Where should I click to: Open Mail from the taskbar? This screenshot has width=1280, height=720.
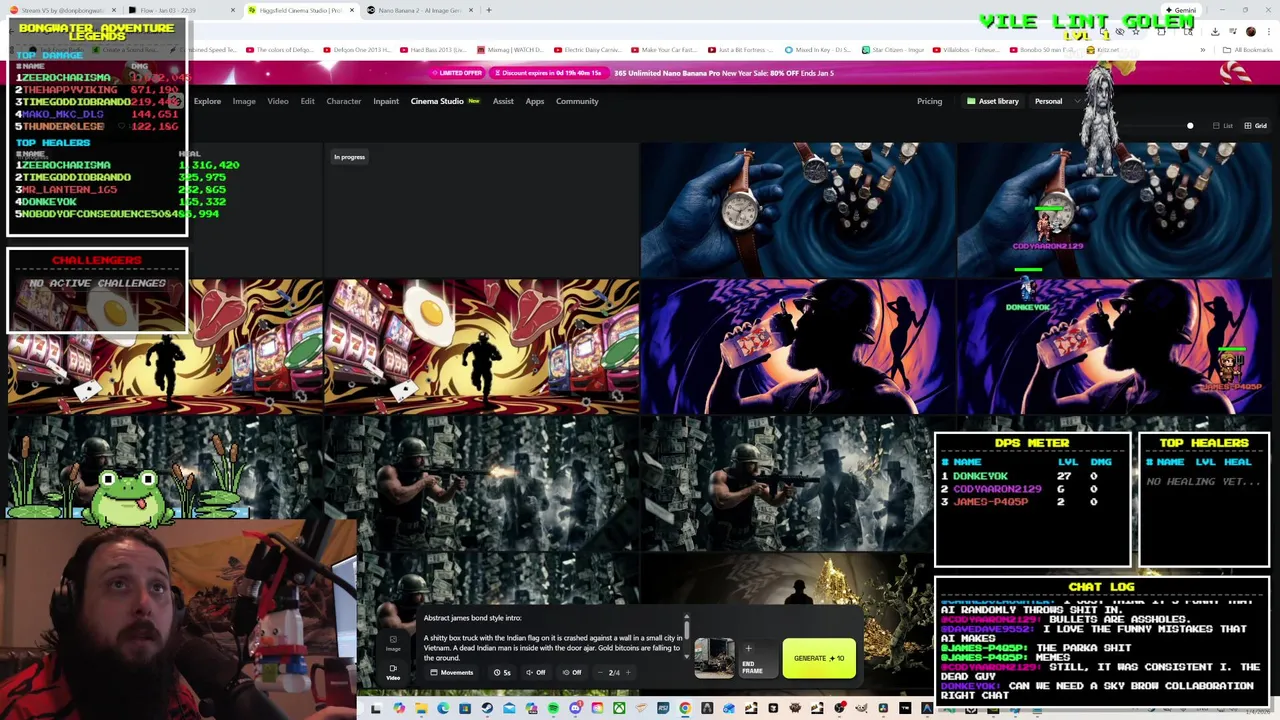(509, 708)
